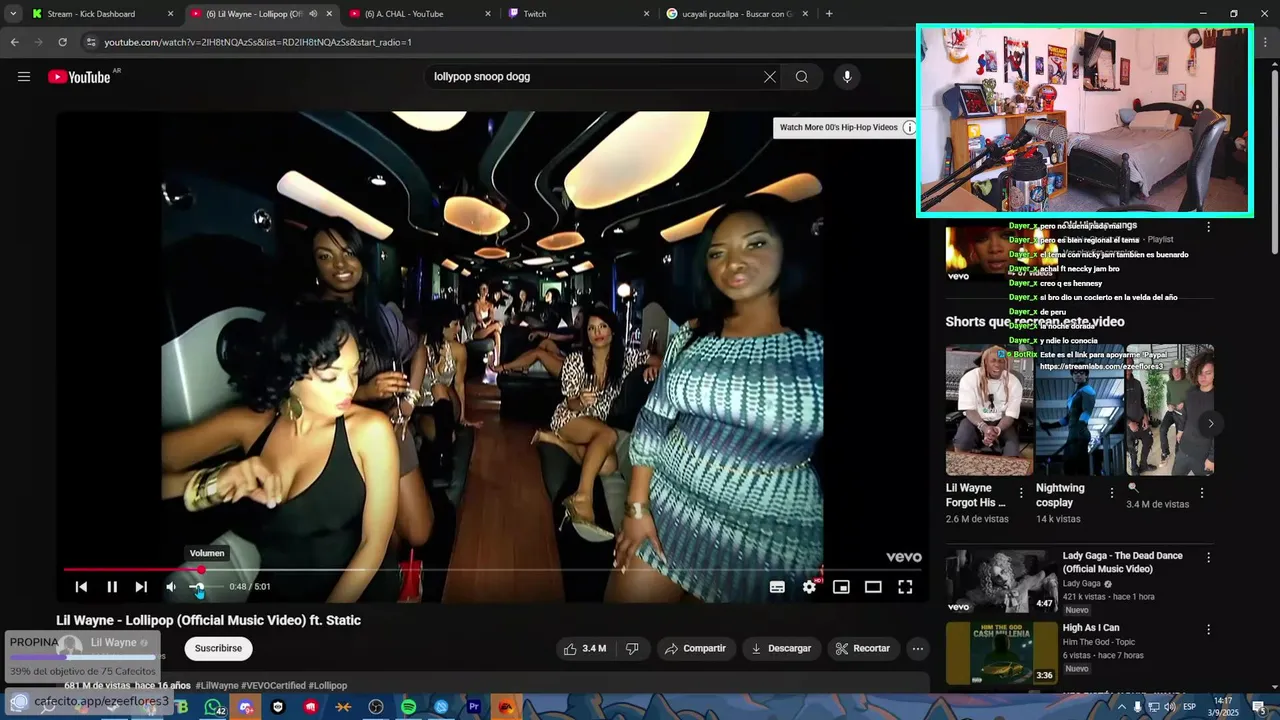Switch to A. CHAL - YouTube tab
The image size is (1280, 720).
(x=421, y=14)
